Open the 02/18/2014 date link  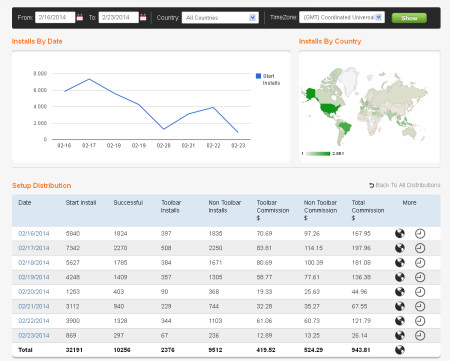click(x=34, y=263)
